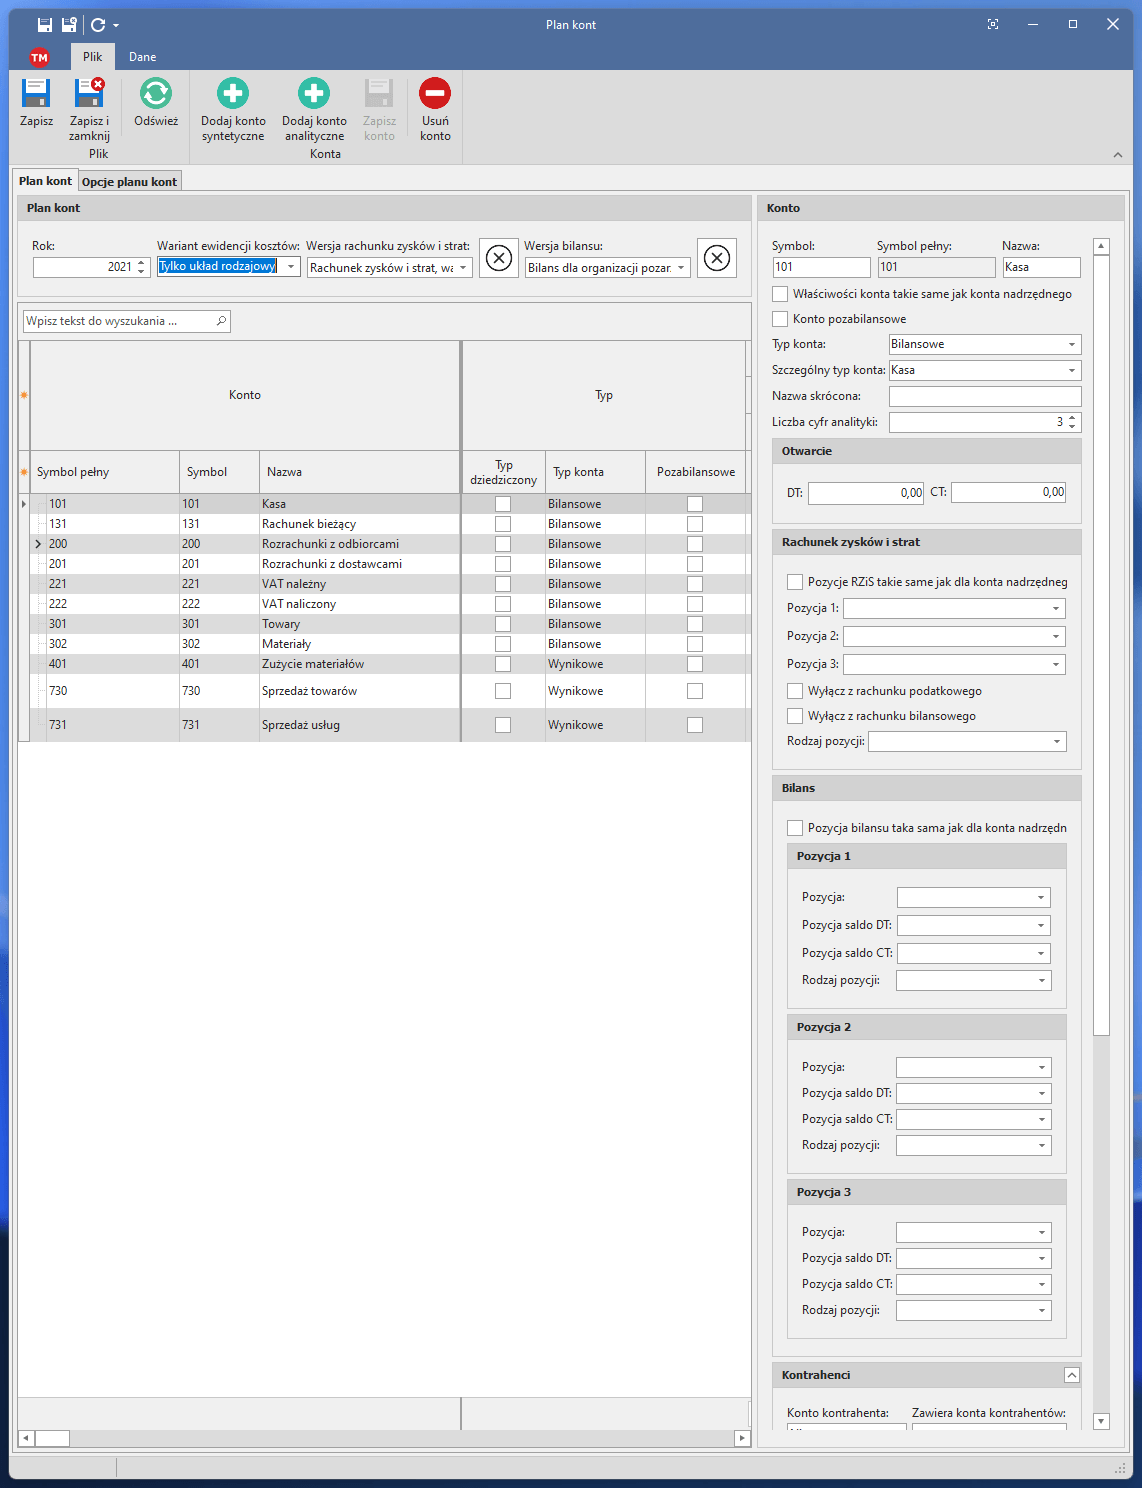Click Dodaj konto syntetyczne icon
This screenshot has height=1488, width=1142.
[x=233, y=94]
